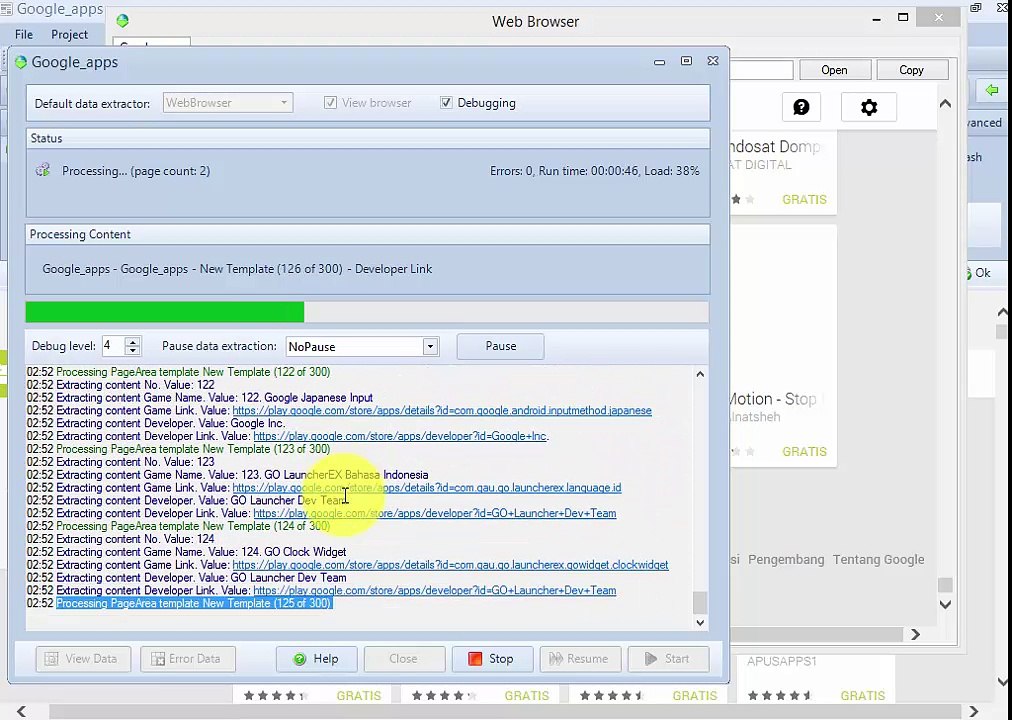
Task: Increase the debug level spinner value
Action: 132,342
